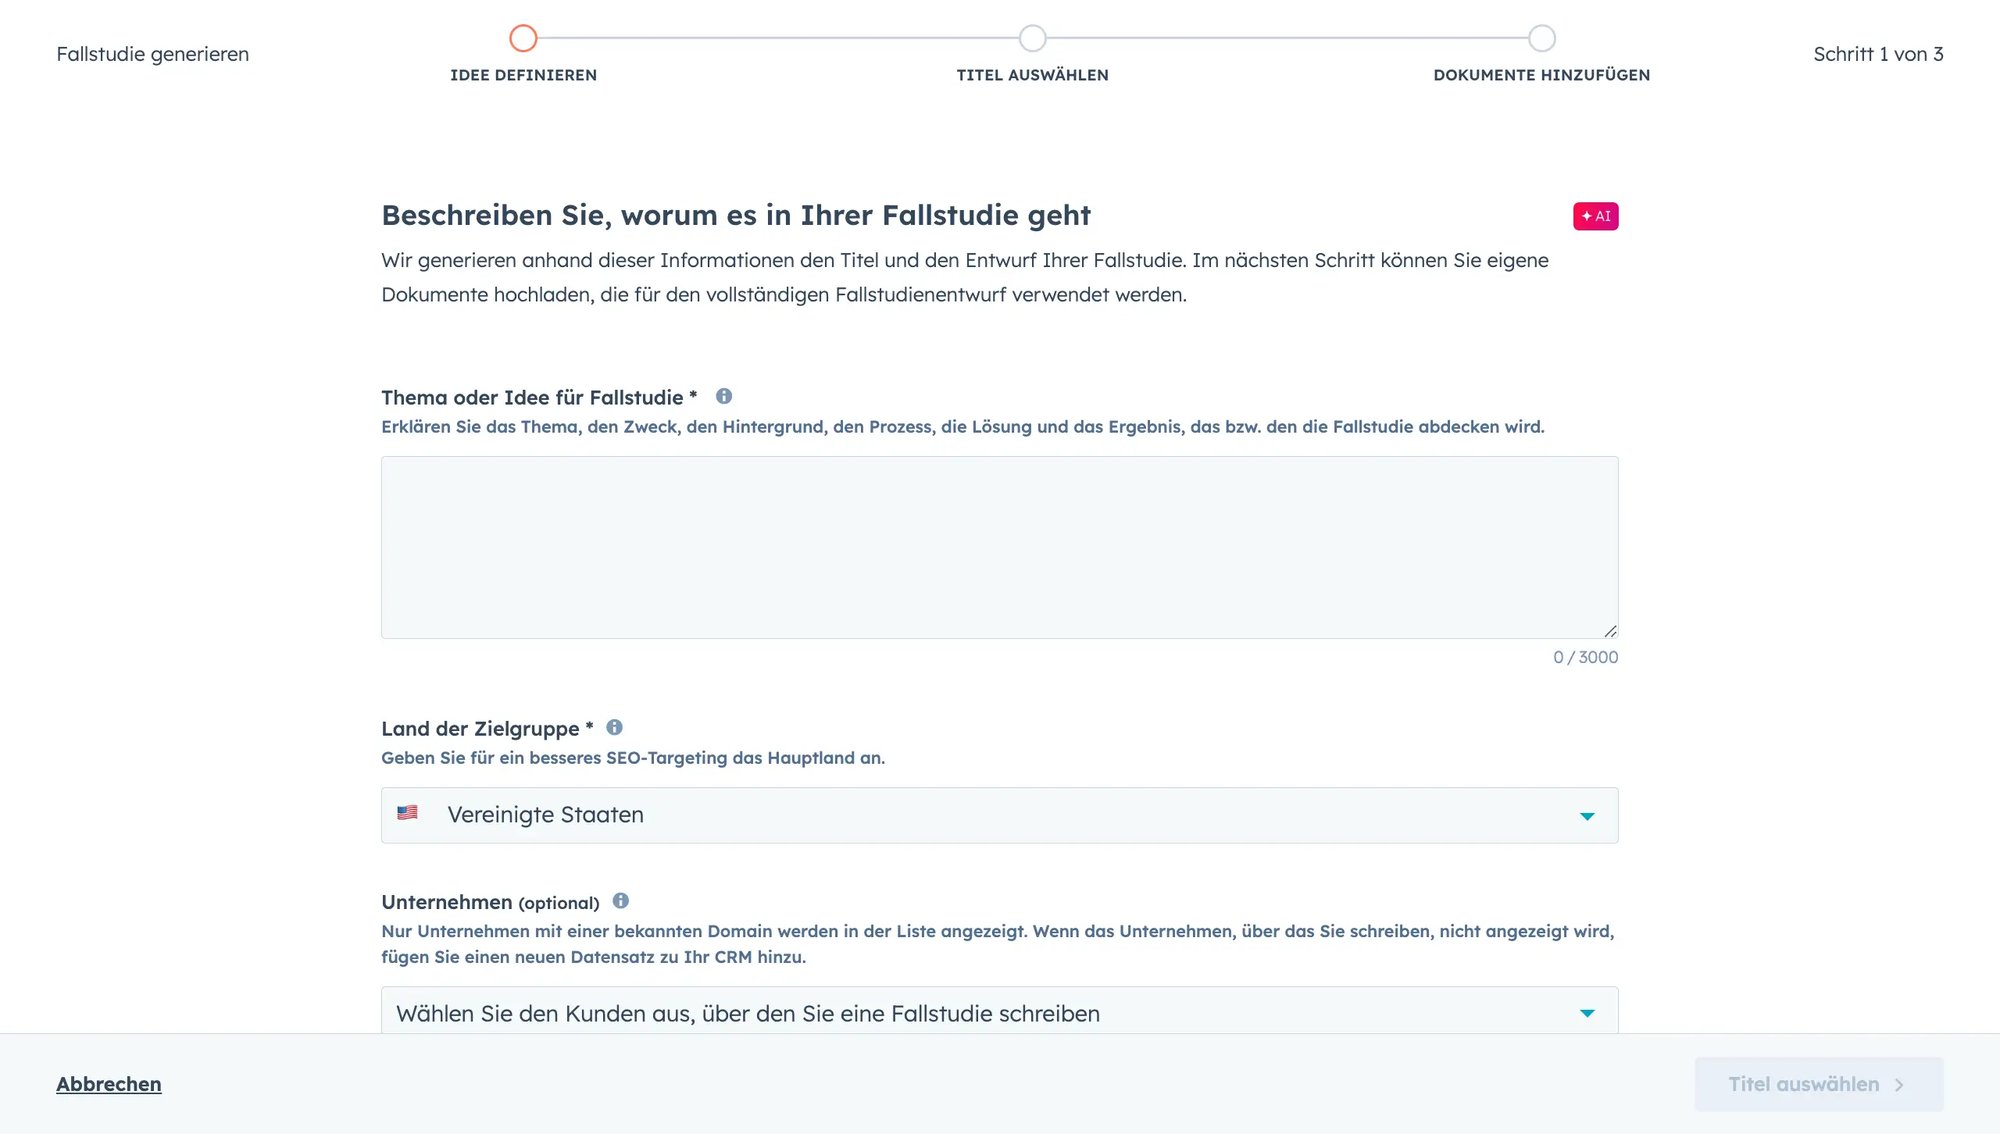
Task: Click the "Dokumente hinzufügen" step label
Action: pyautogui.click(x=1542, y=74)
